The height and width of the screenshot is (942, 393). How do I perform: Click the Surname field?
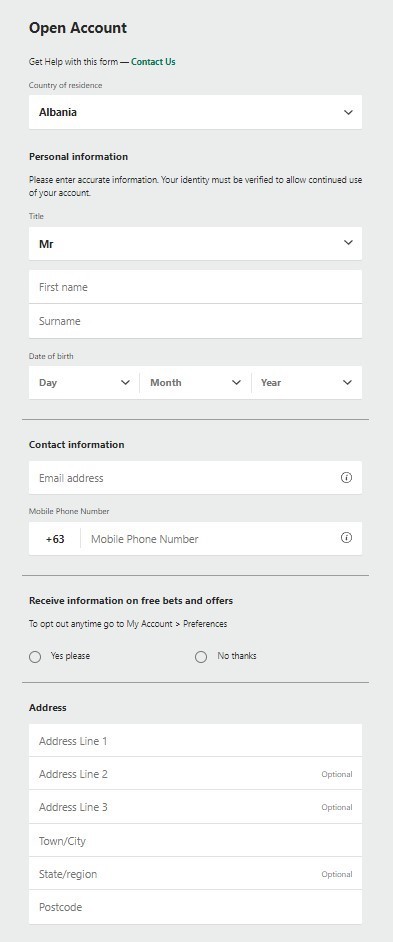click(x=195, y=321)
